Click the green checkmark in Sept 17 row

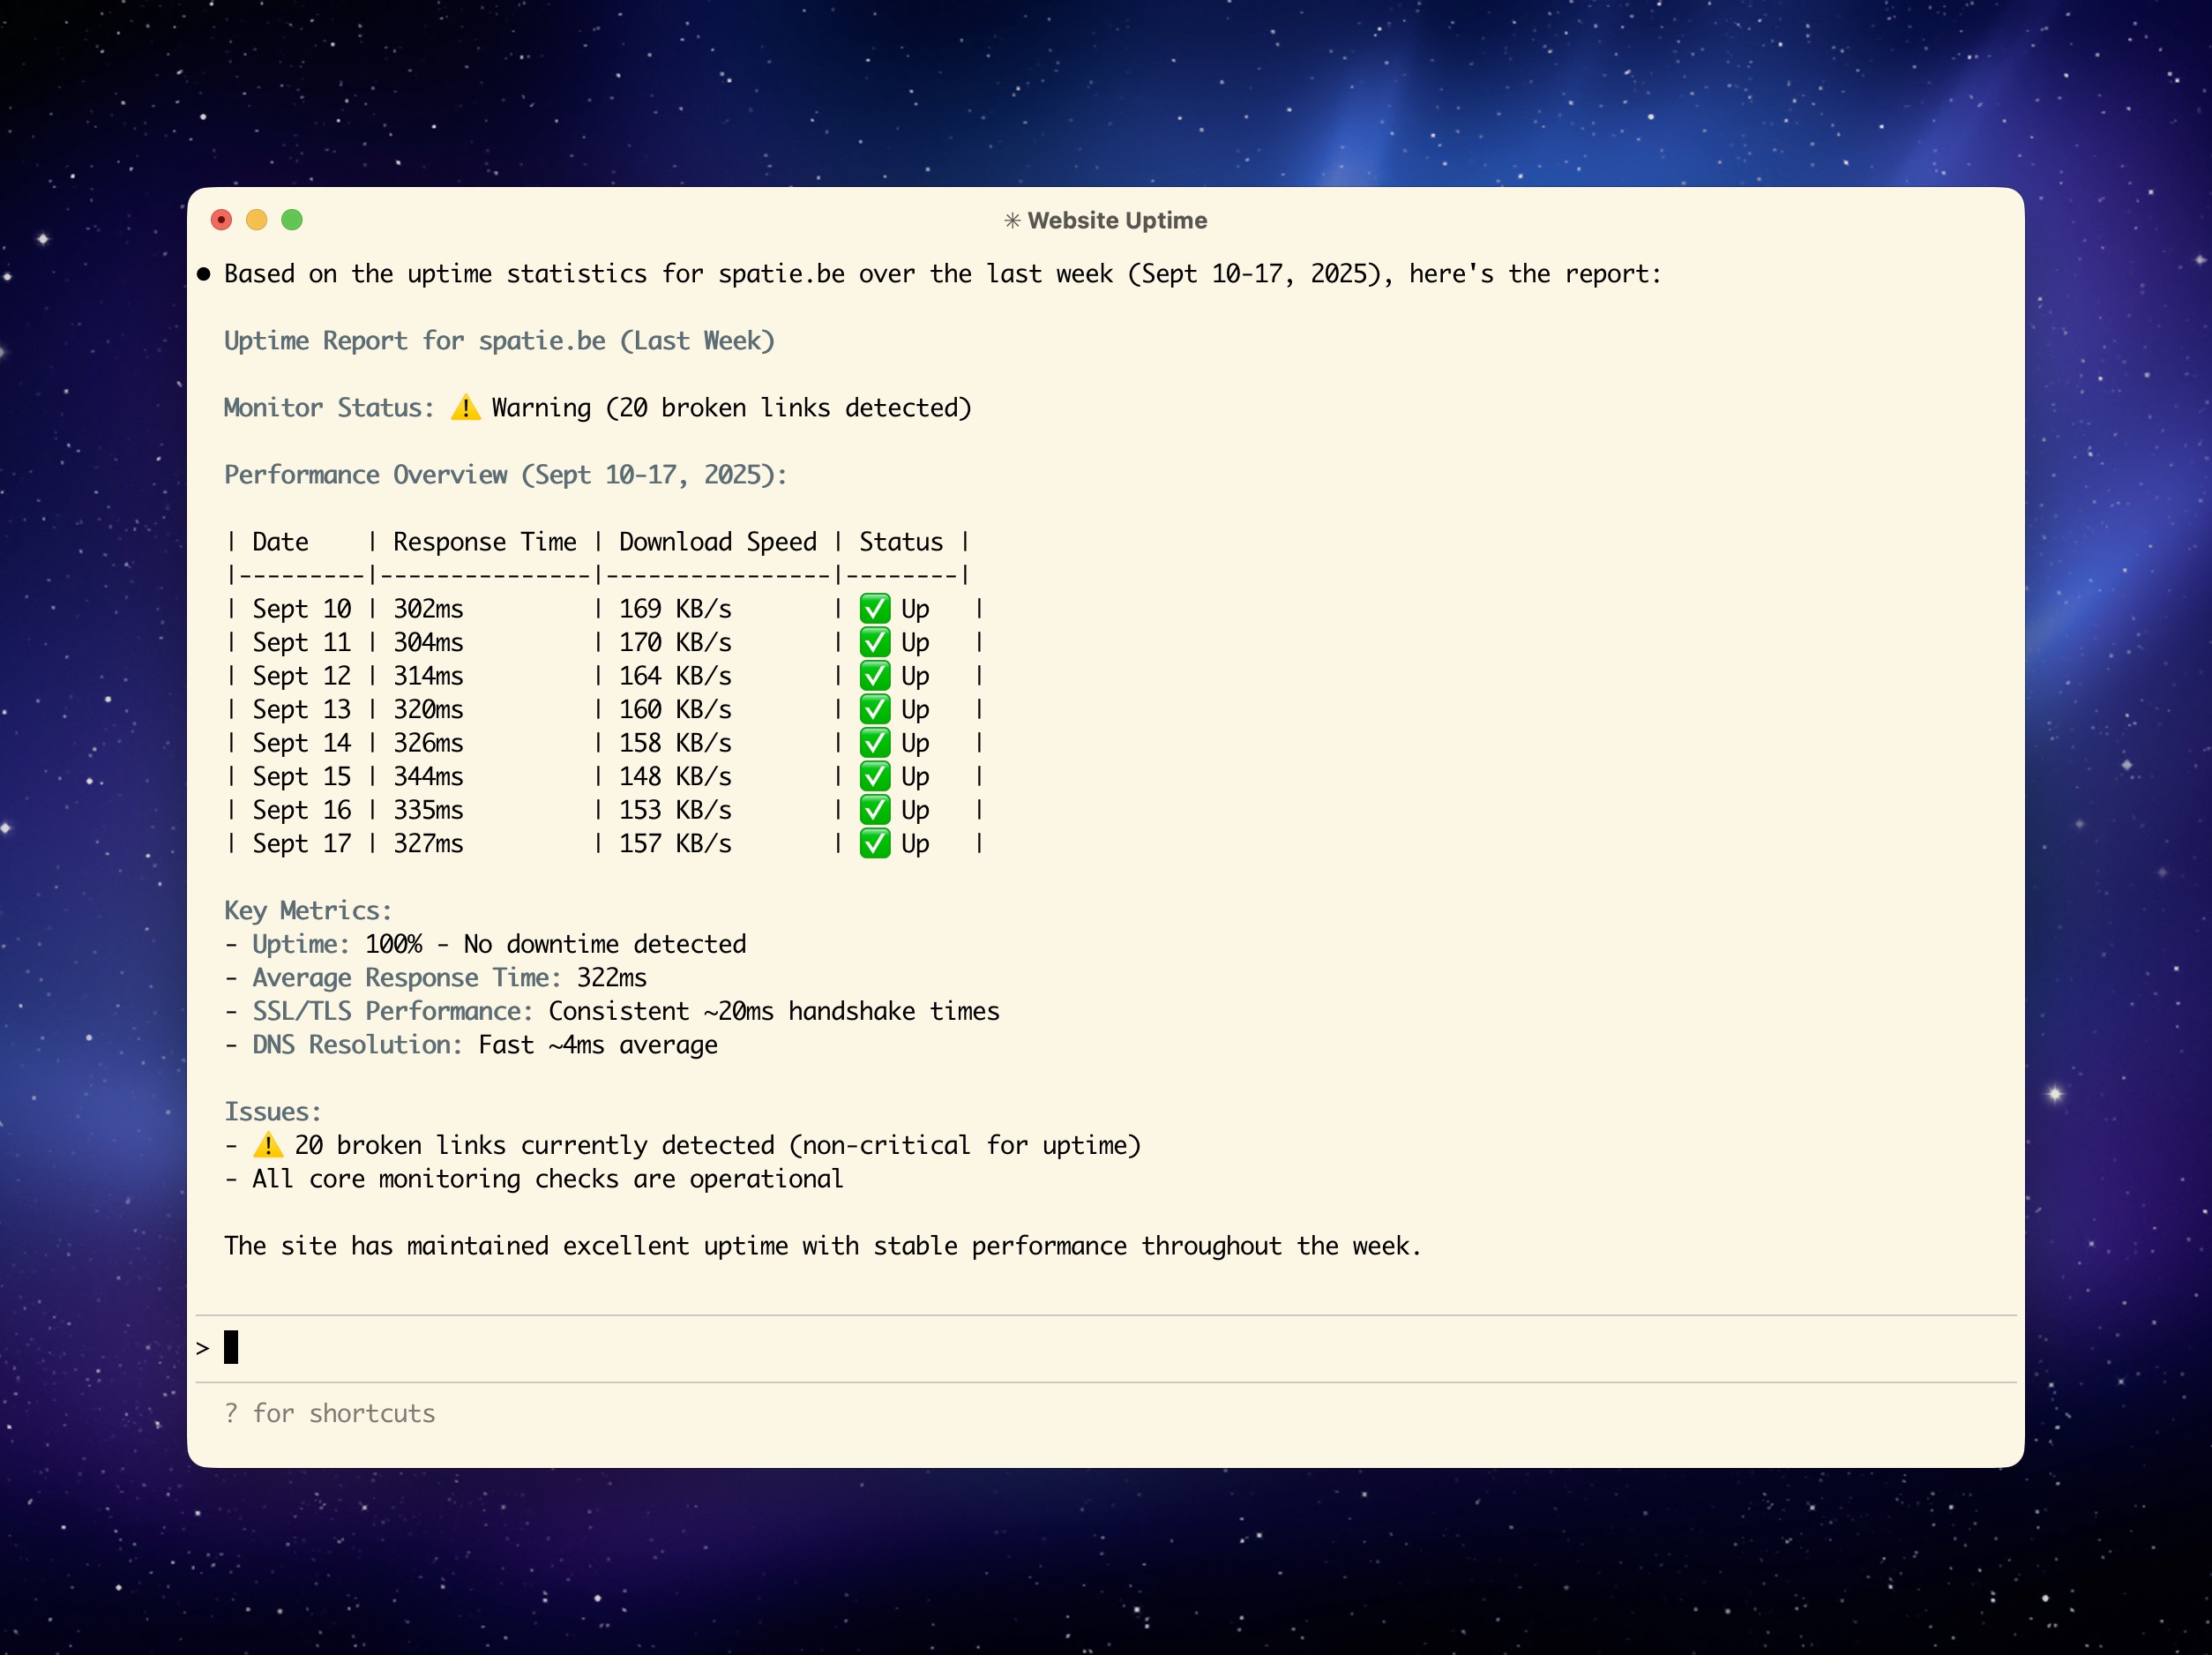pos(875,843)
